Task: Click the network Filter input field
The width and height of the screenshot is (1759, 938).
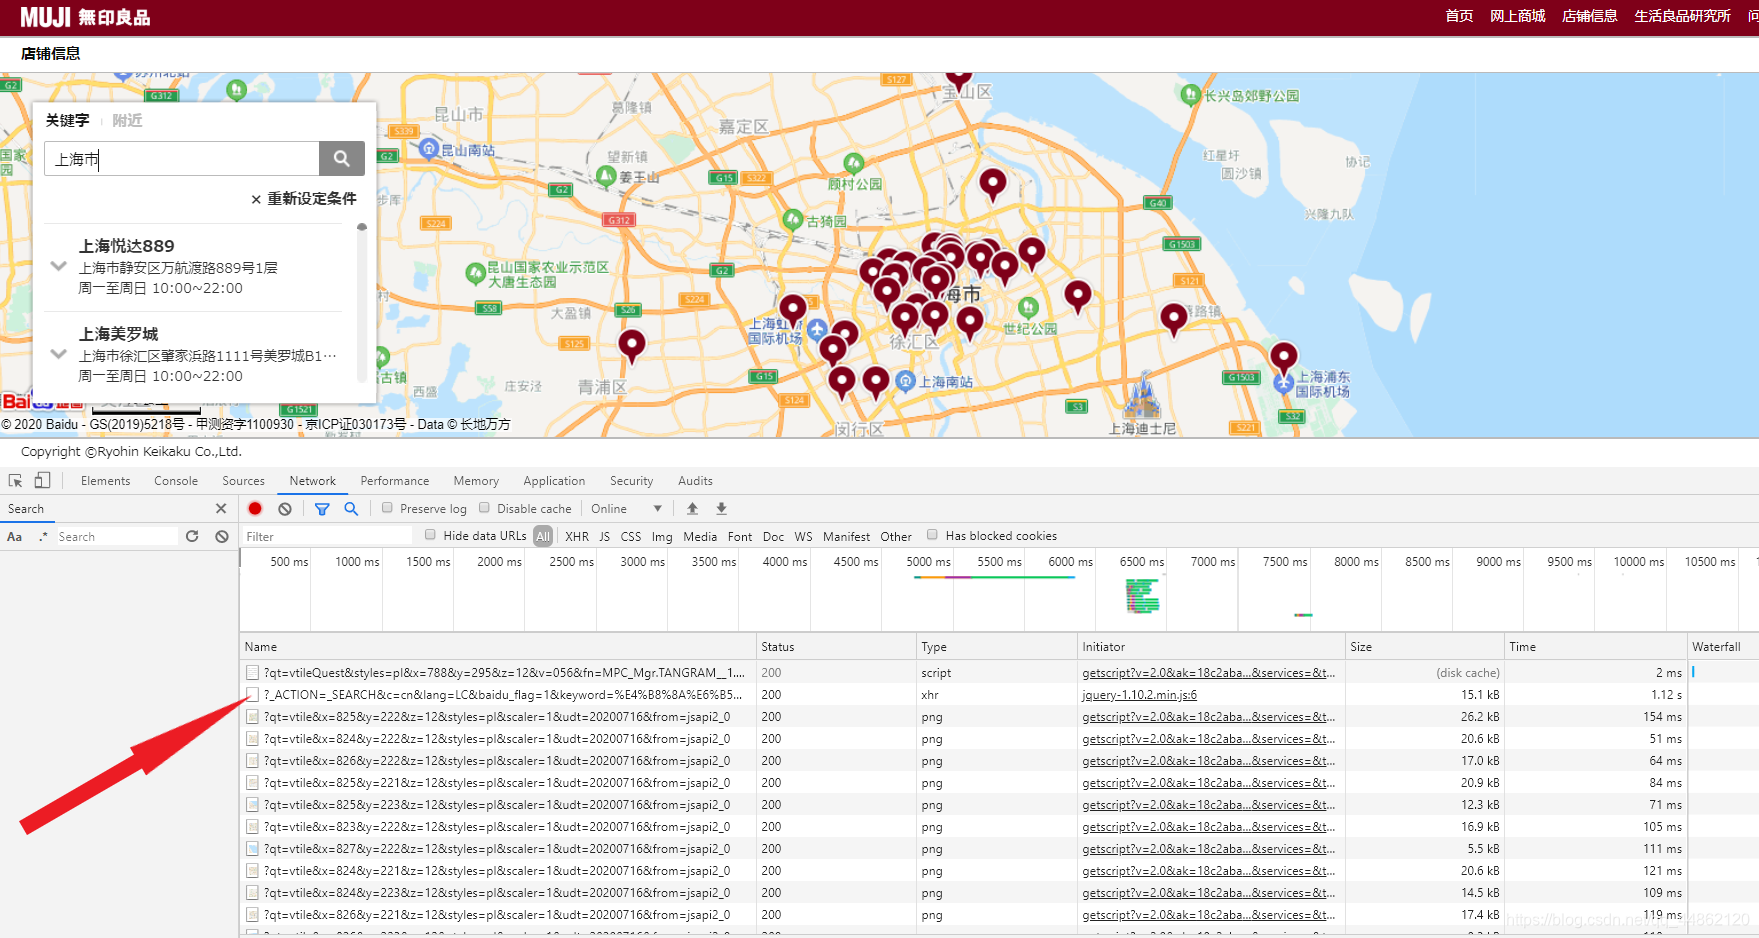Action: (x=327, y=537)
